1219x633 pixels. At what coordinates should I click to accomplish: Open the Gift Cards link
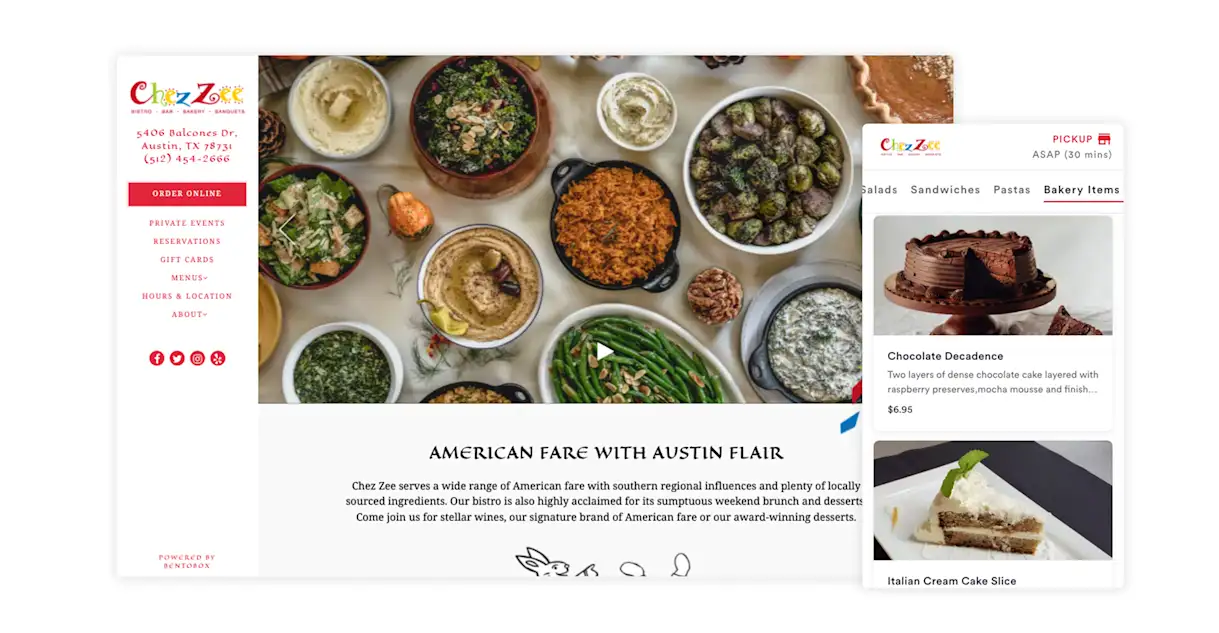(x=187, y=260)
